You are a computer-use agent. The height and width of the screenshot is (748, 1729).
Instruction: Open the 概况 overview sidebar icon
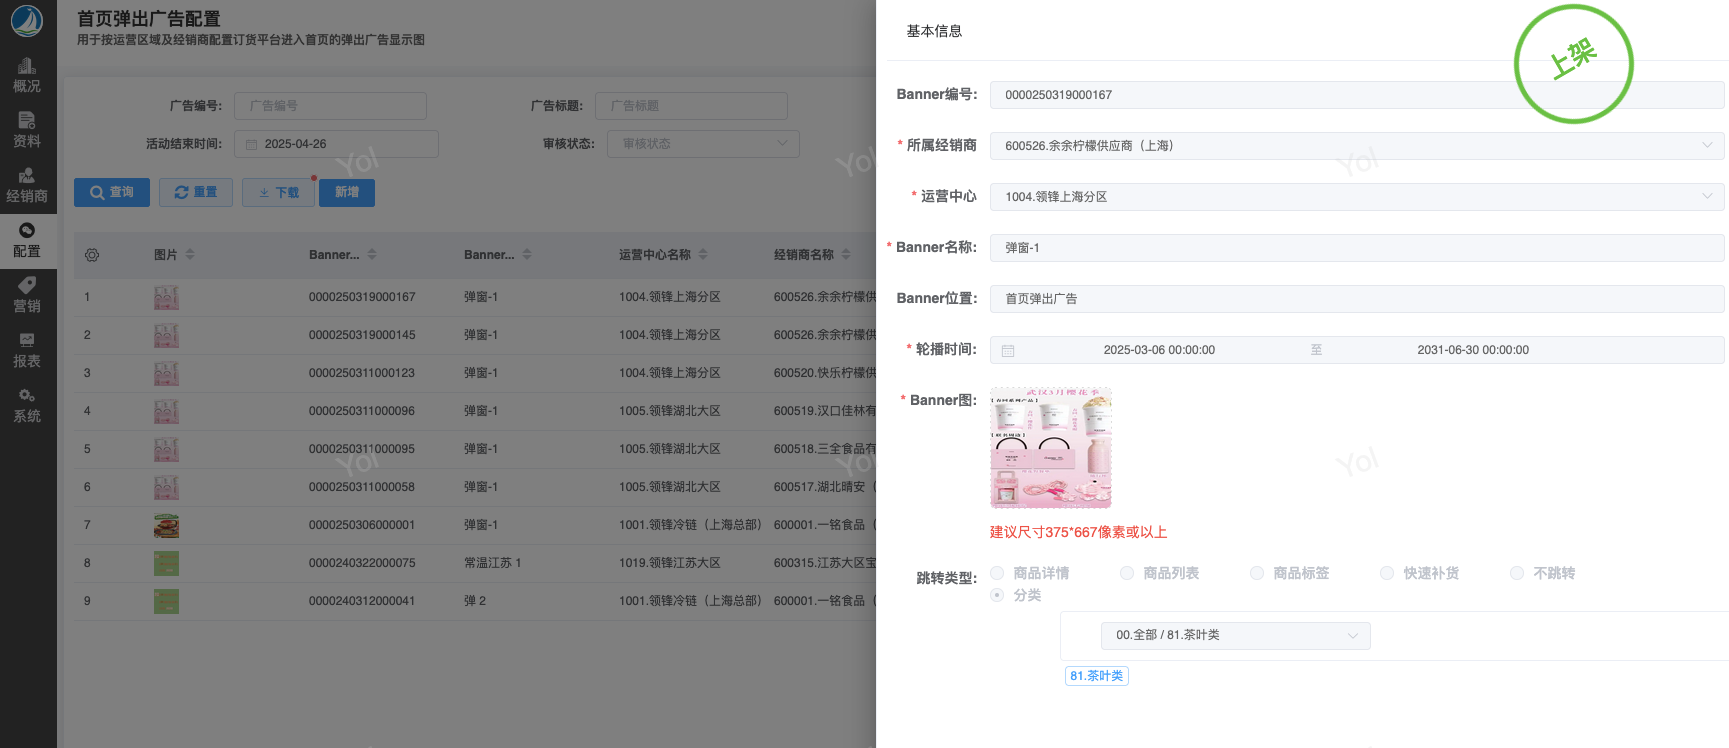27,75
